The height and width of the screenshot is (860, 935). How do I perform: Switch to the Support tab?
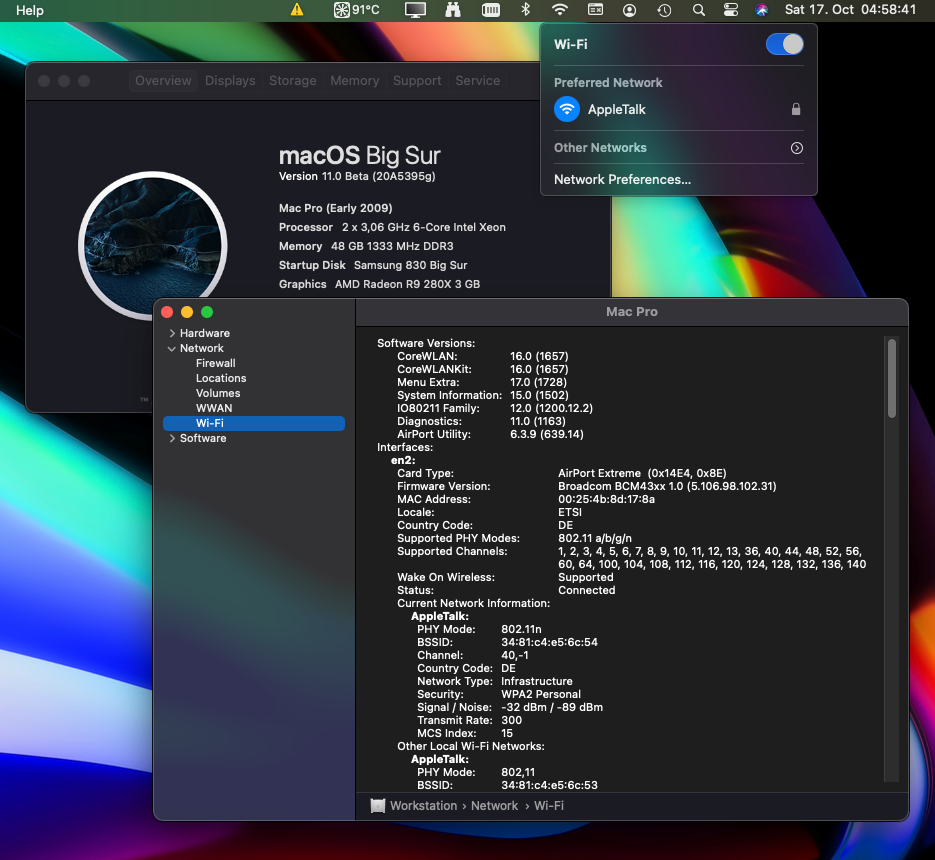tap(417, 81)
